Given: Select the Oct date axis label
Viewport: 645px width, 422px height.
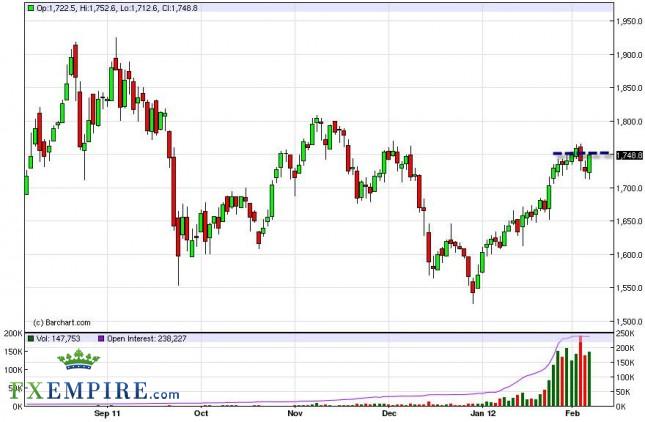Looking at the screenshot, I should click(x=199, y=413).
